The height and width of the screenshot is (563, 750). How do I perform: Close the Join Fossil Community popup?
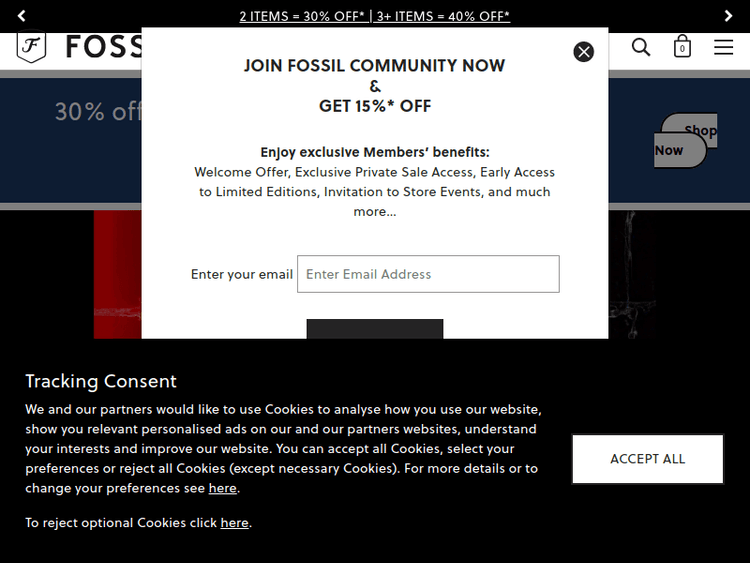click(584, 52)
